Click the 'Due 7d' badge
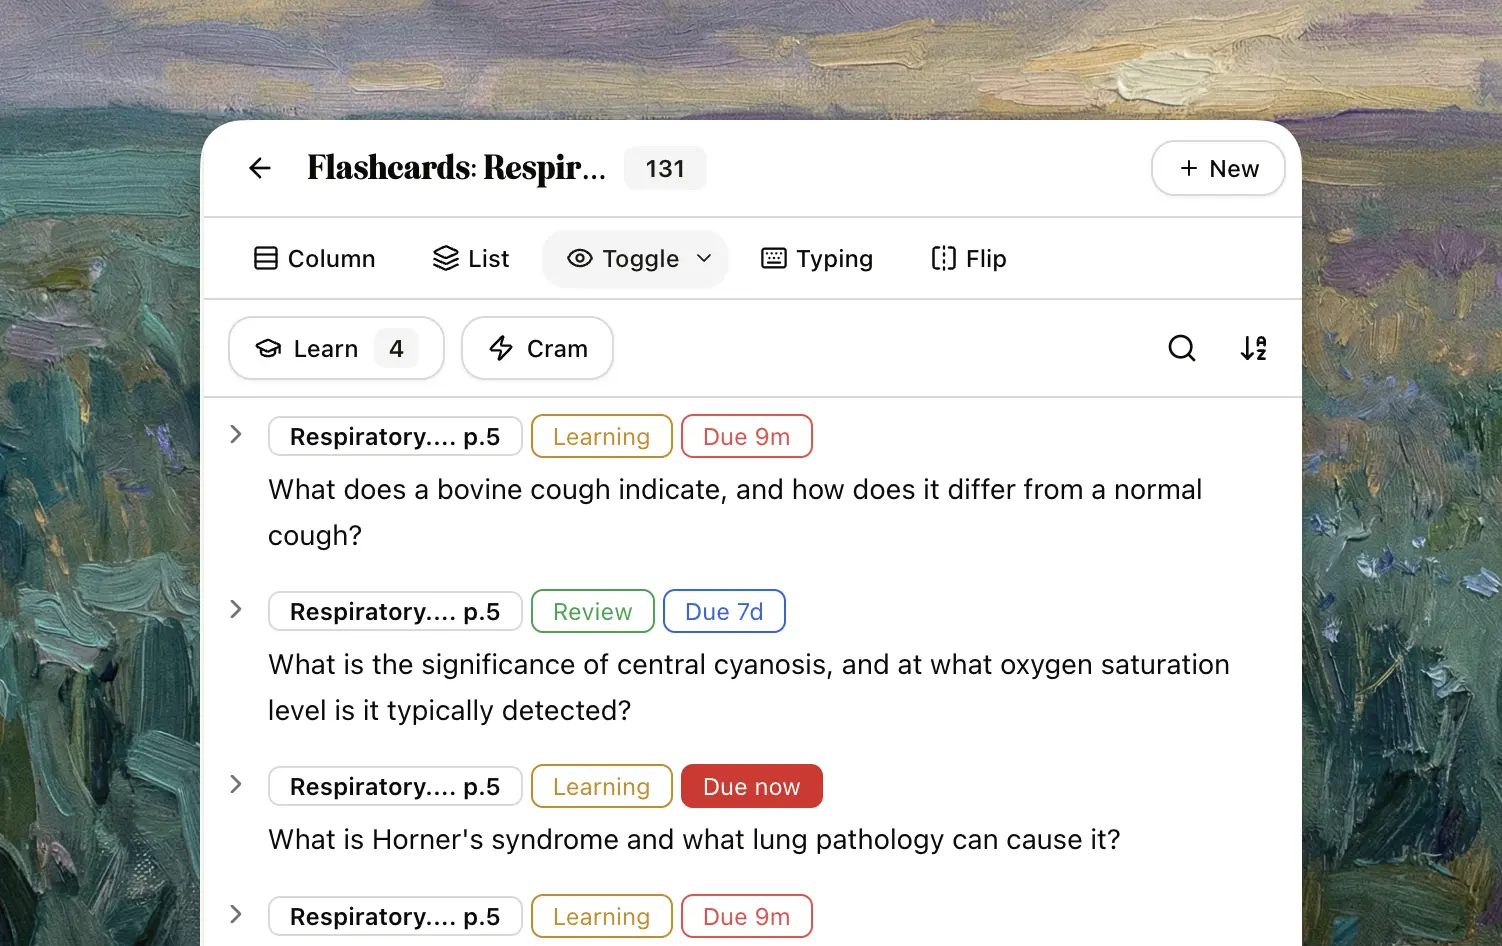The width and height of the screenshot is (1502, 946). point(724,611)
